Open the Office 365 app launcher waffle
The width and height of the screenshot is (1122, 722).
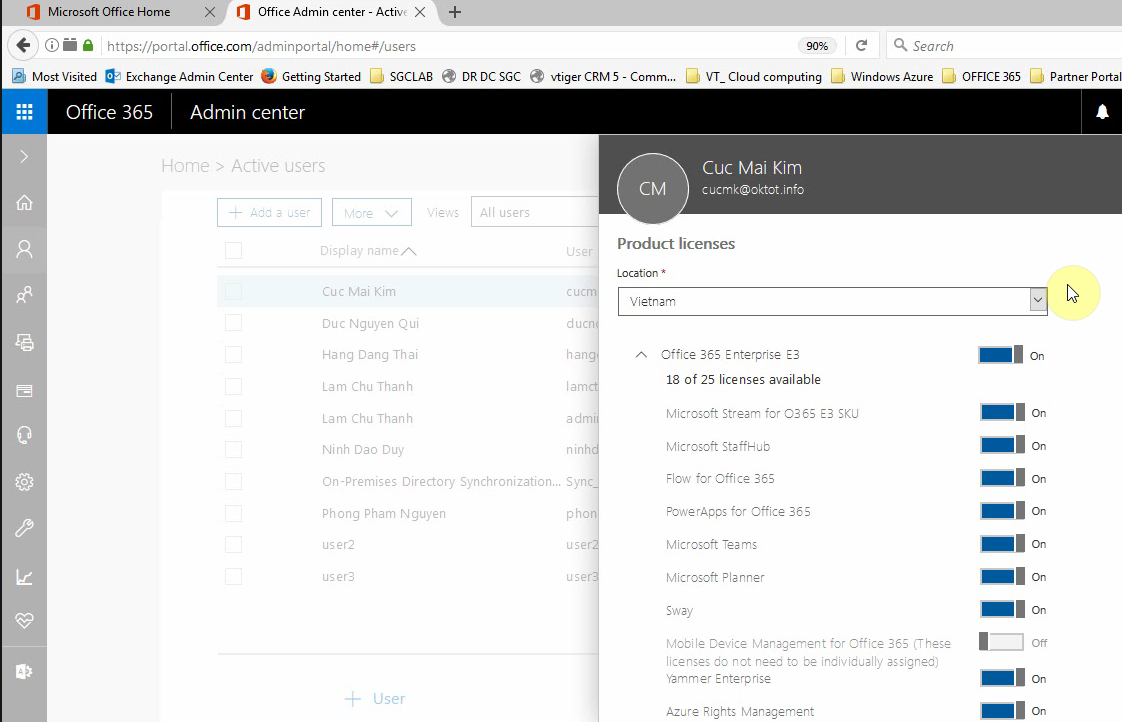24,112
